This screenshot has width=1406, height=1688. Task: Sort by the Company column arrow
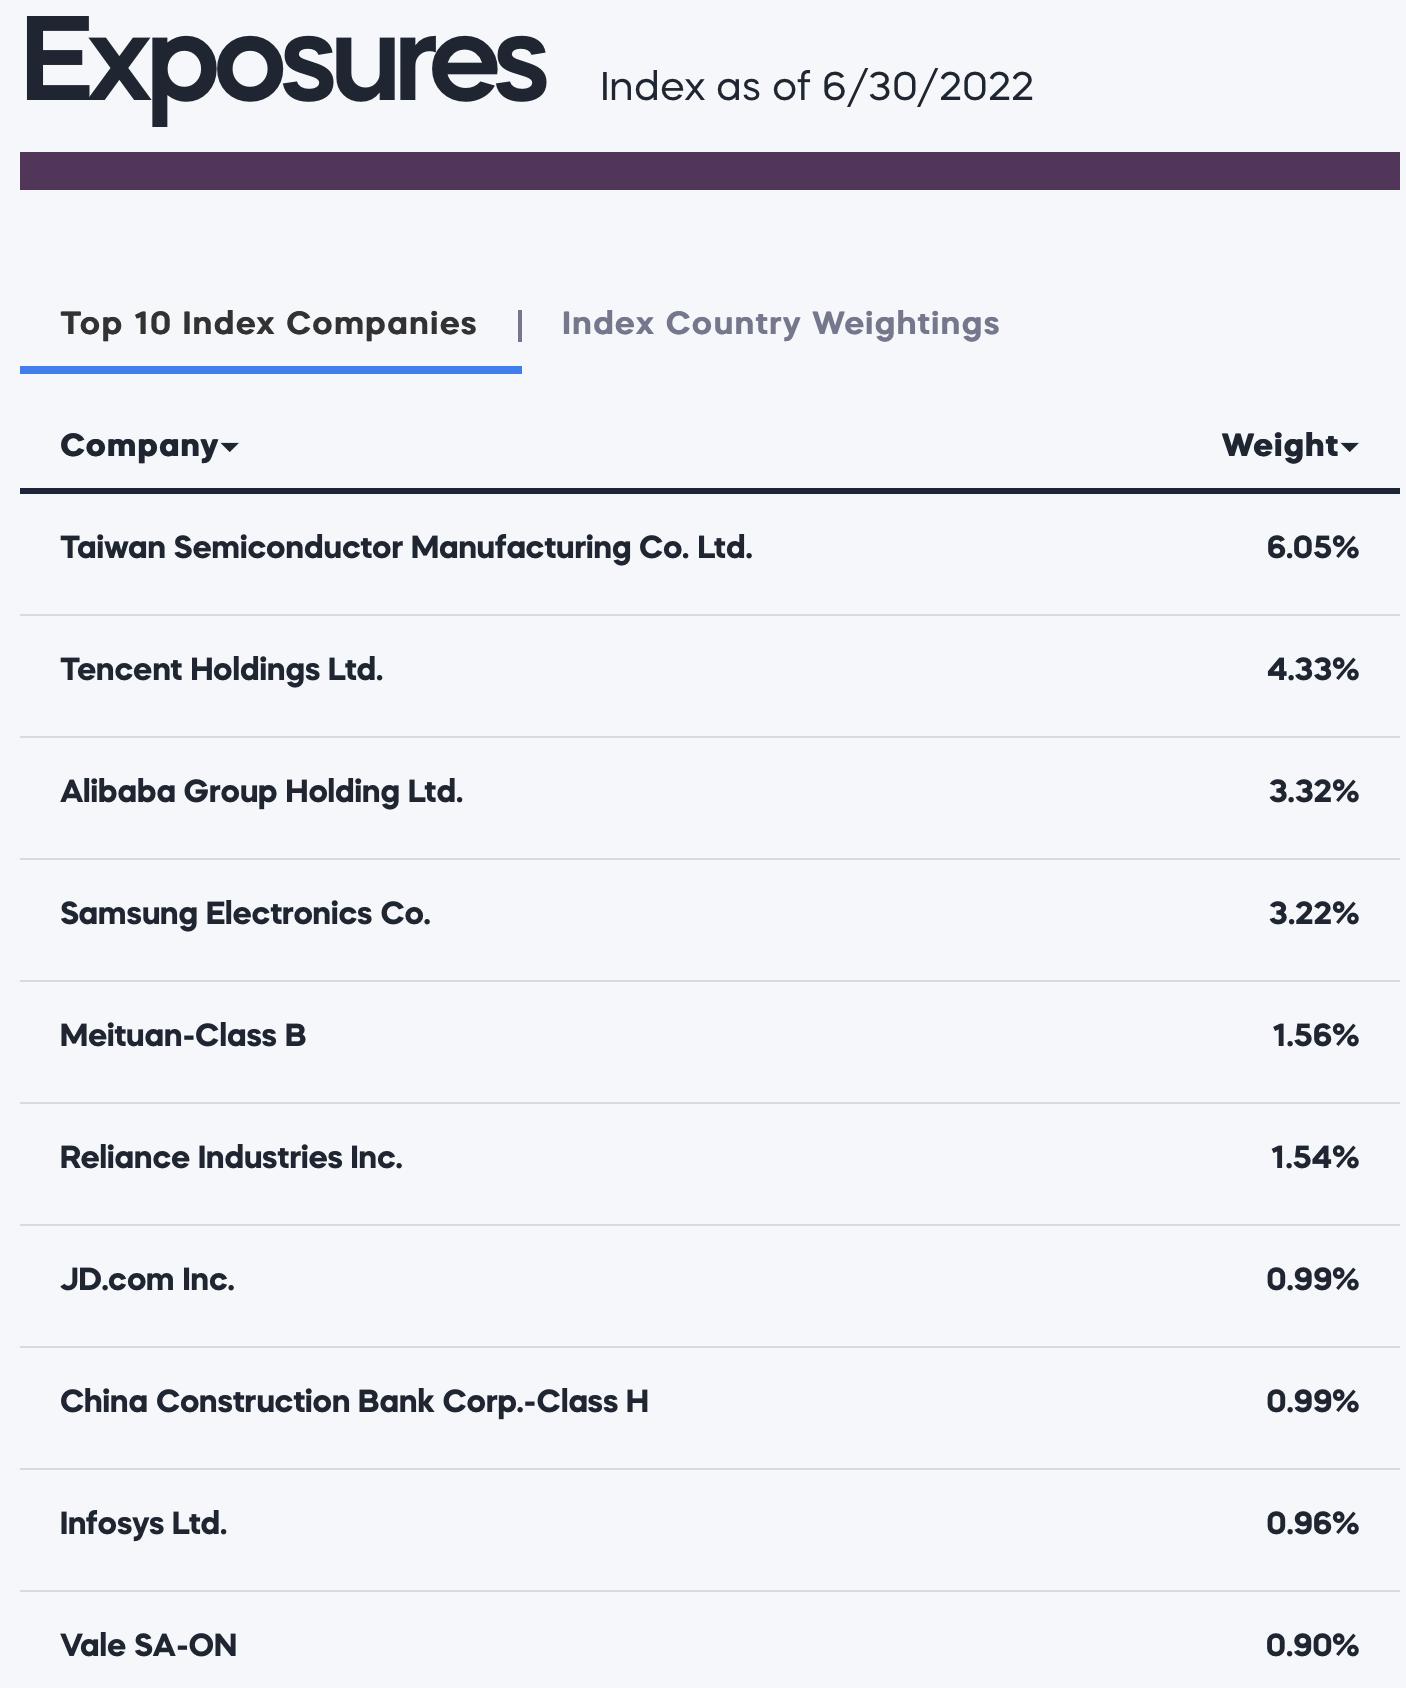coord(230,447)
